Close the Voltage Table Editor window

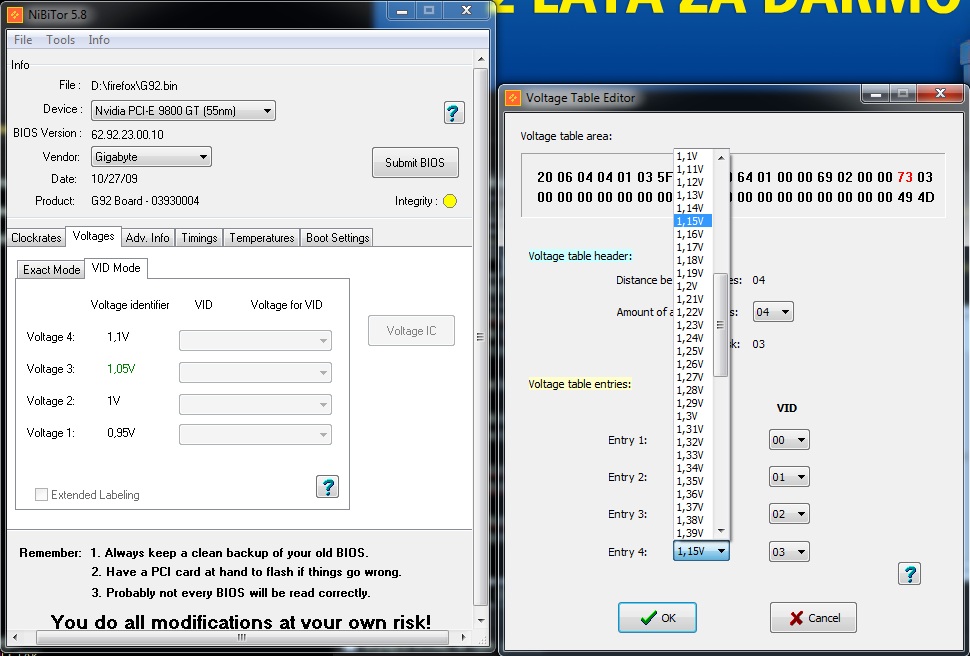click(940, 93)
